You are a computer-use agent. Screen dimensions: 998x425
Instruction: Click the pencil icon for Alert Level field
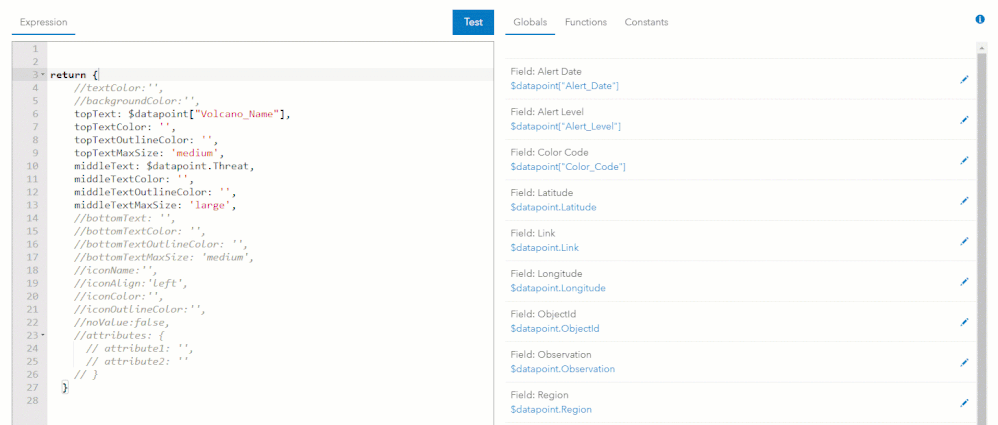point(964,119)
